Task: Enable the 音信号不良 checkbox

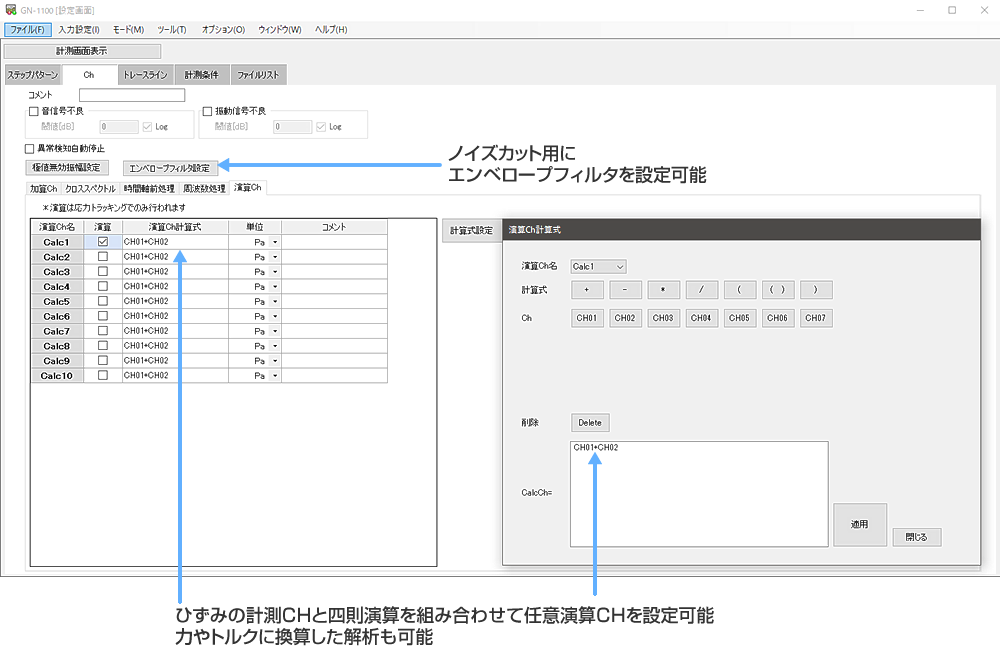Action: coord(34,111)
